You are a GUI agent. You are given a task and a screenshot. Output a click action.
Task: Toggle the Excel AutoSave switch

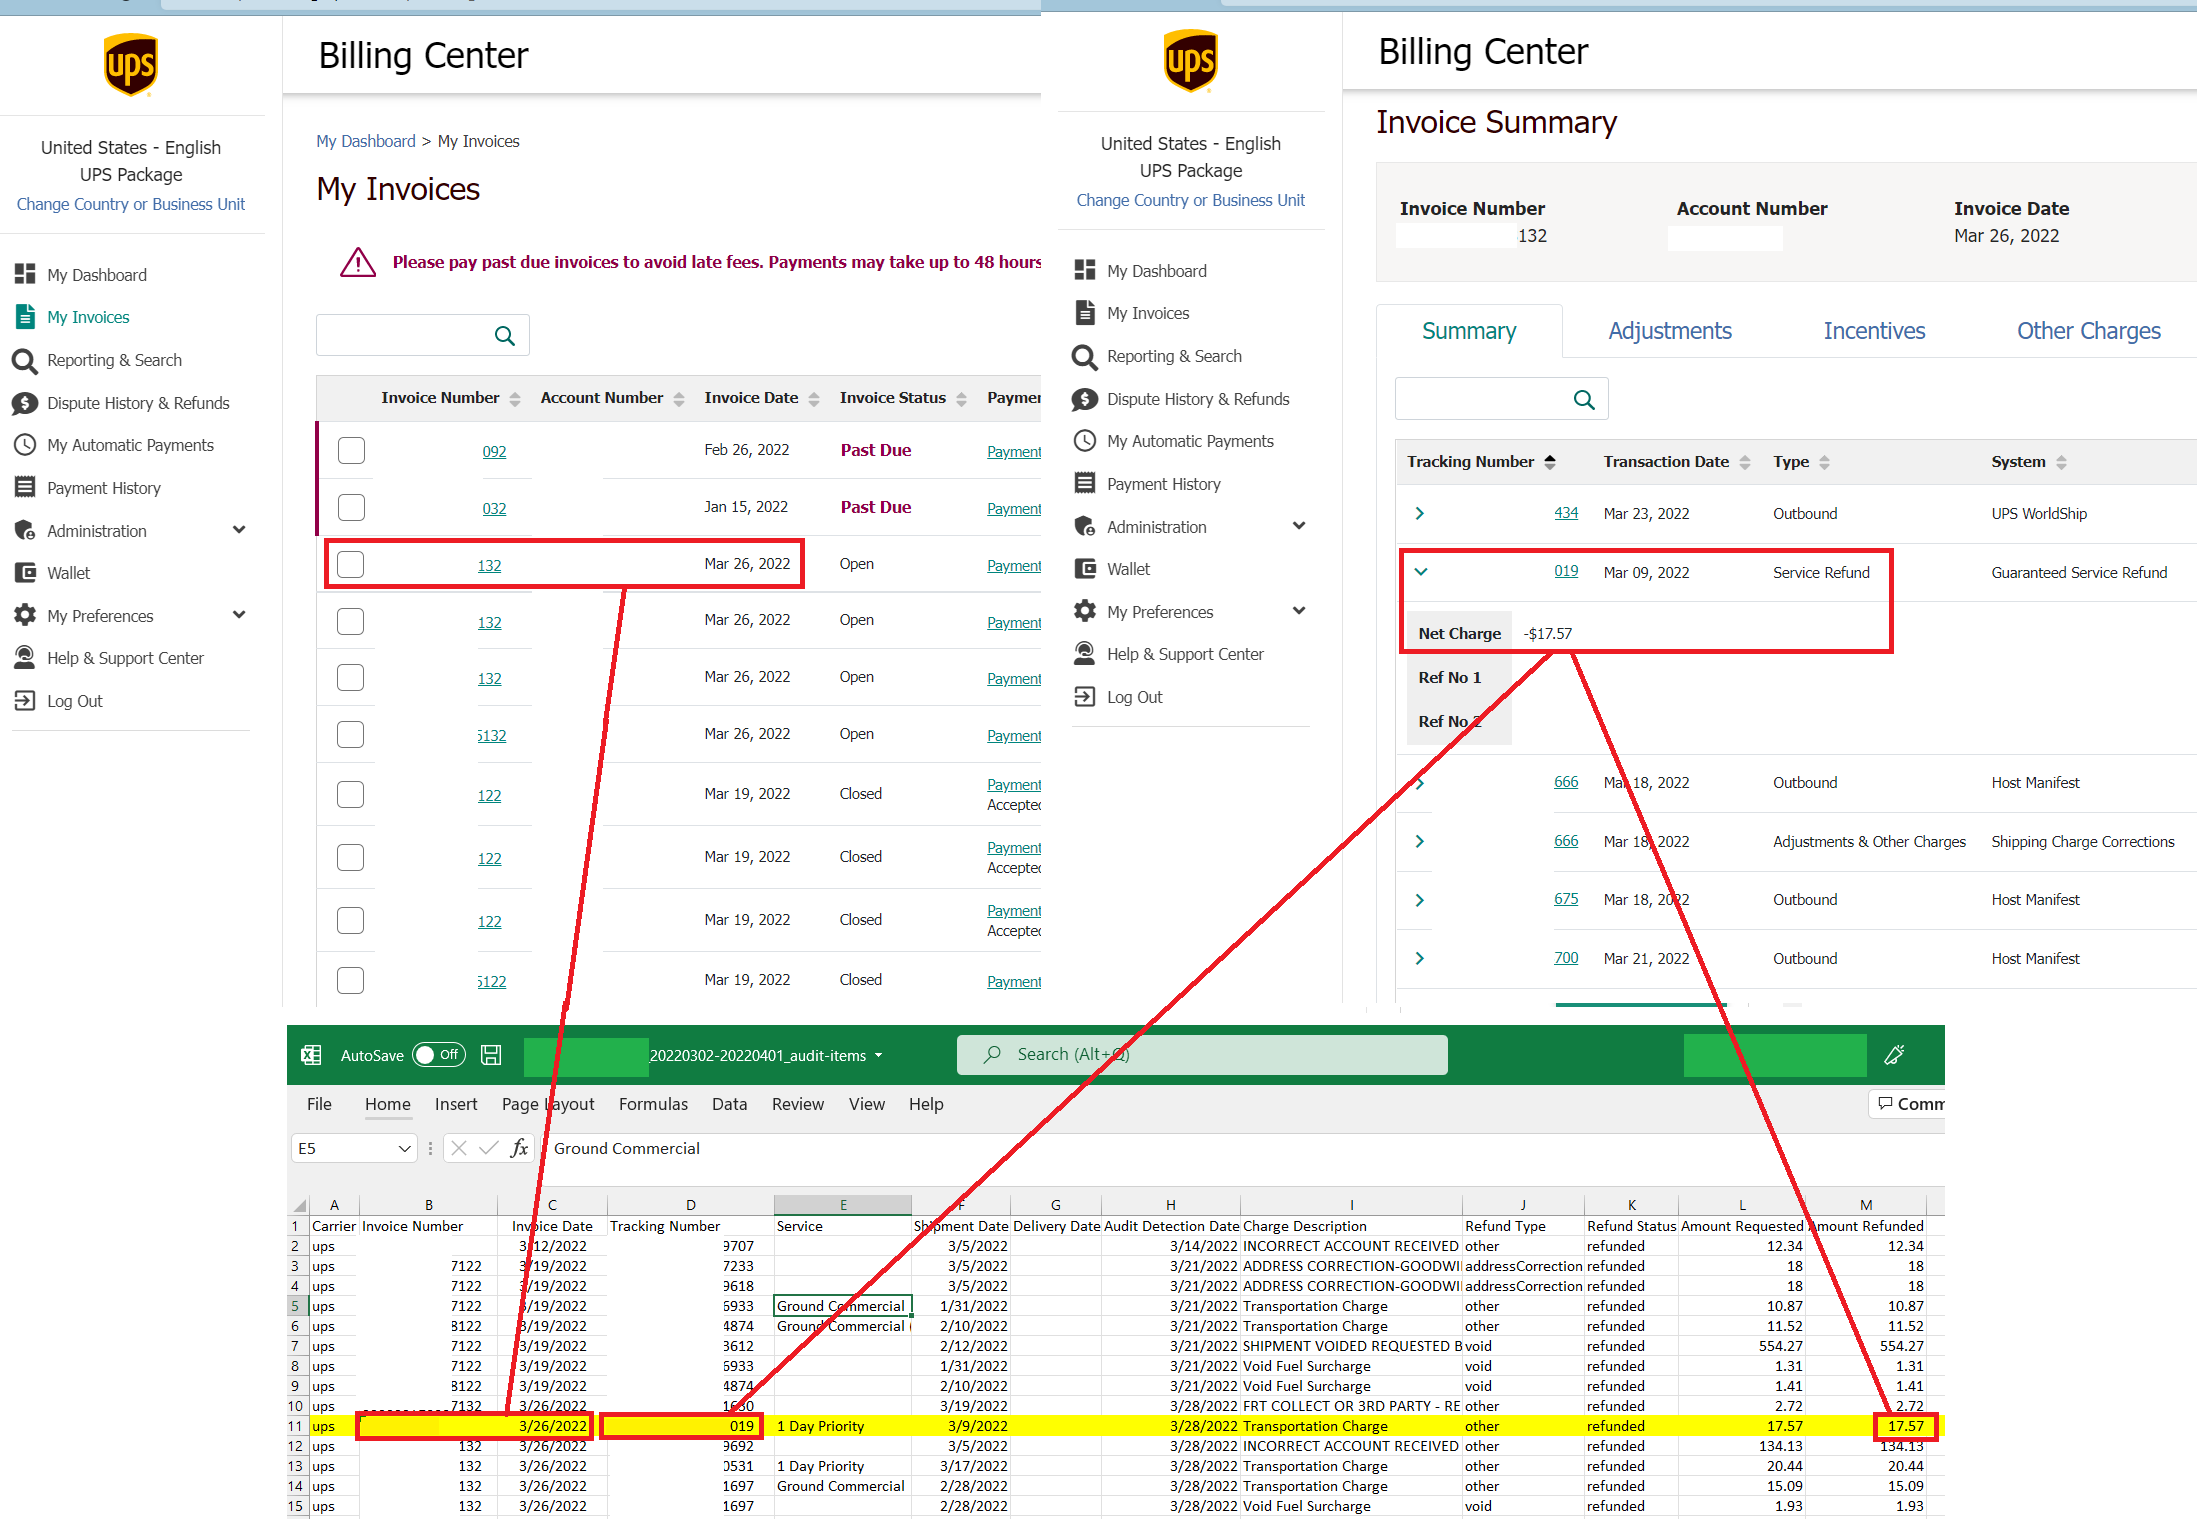click(x=438, y=1055)
